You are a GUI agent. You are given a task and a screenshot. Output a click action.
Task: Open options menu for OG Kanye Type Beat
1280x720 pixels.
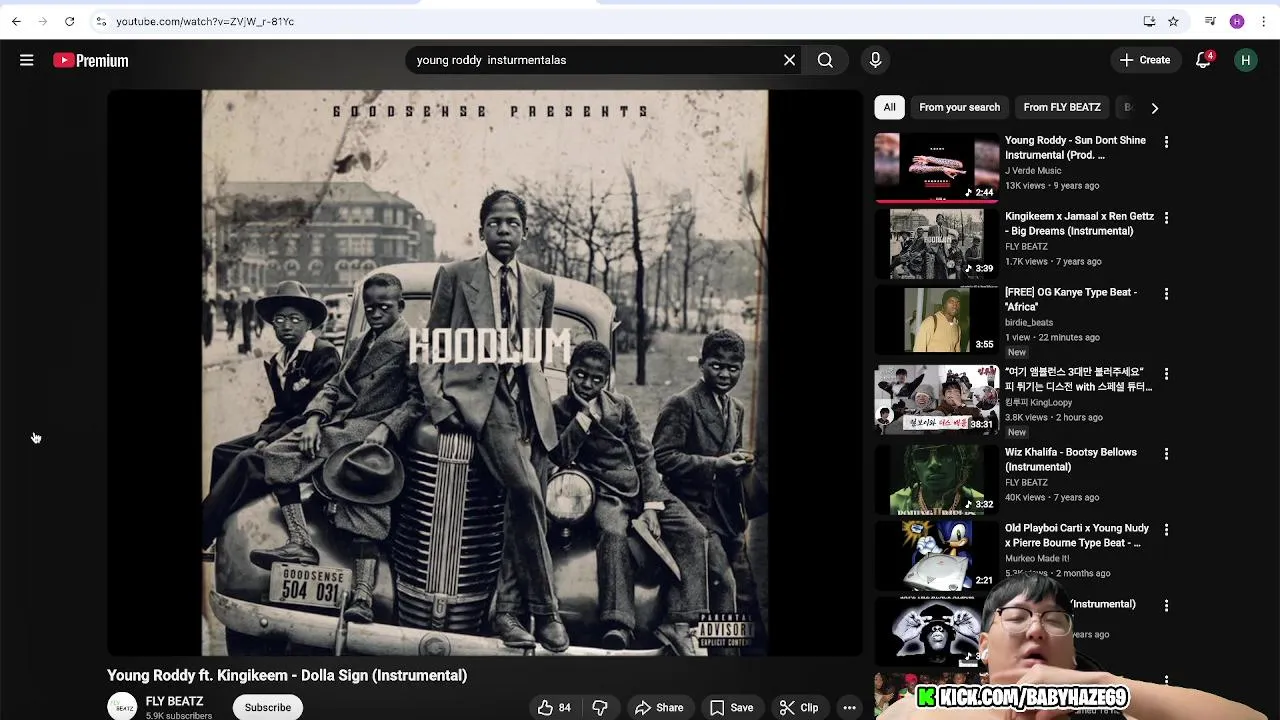(1166, 294)
